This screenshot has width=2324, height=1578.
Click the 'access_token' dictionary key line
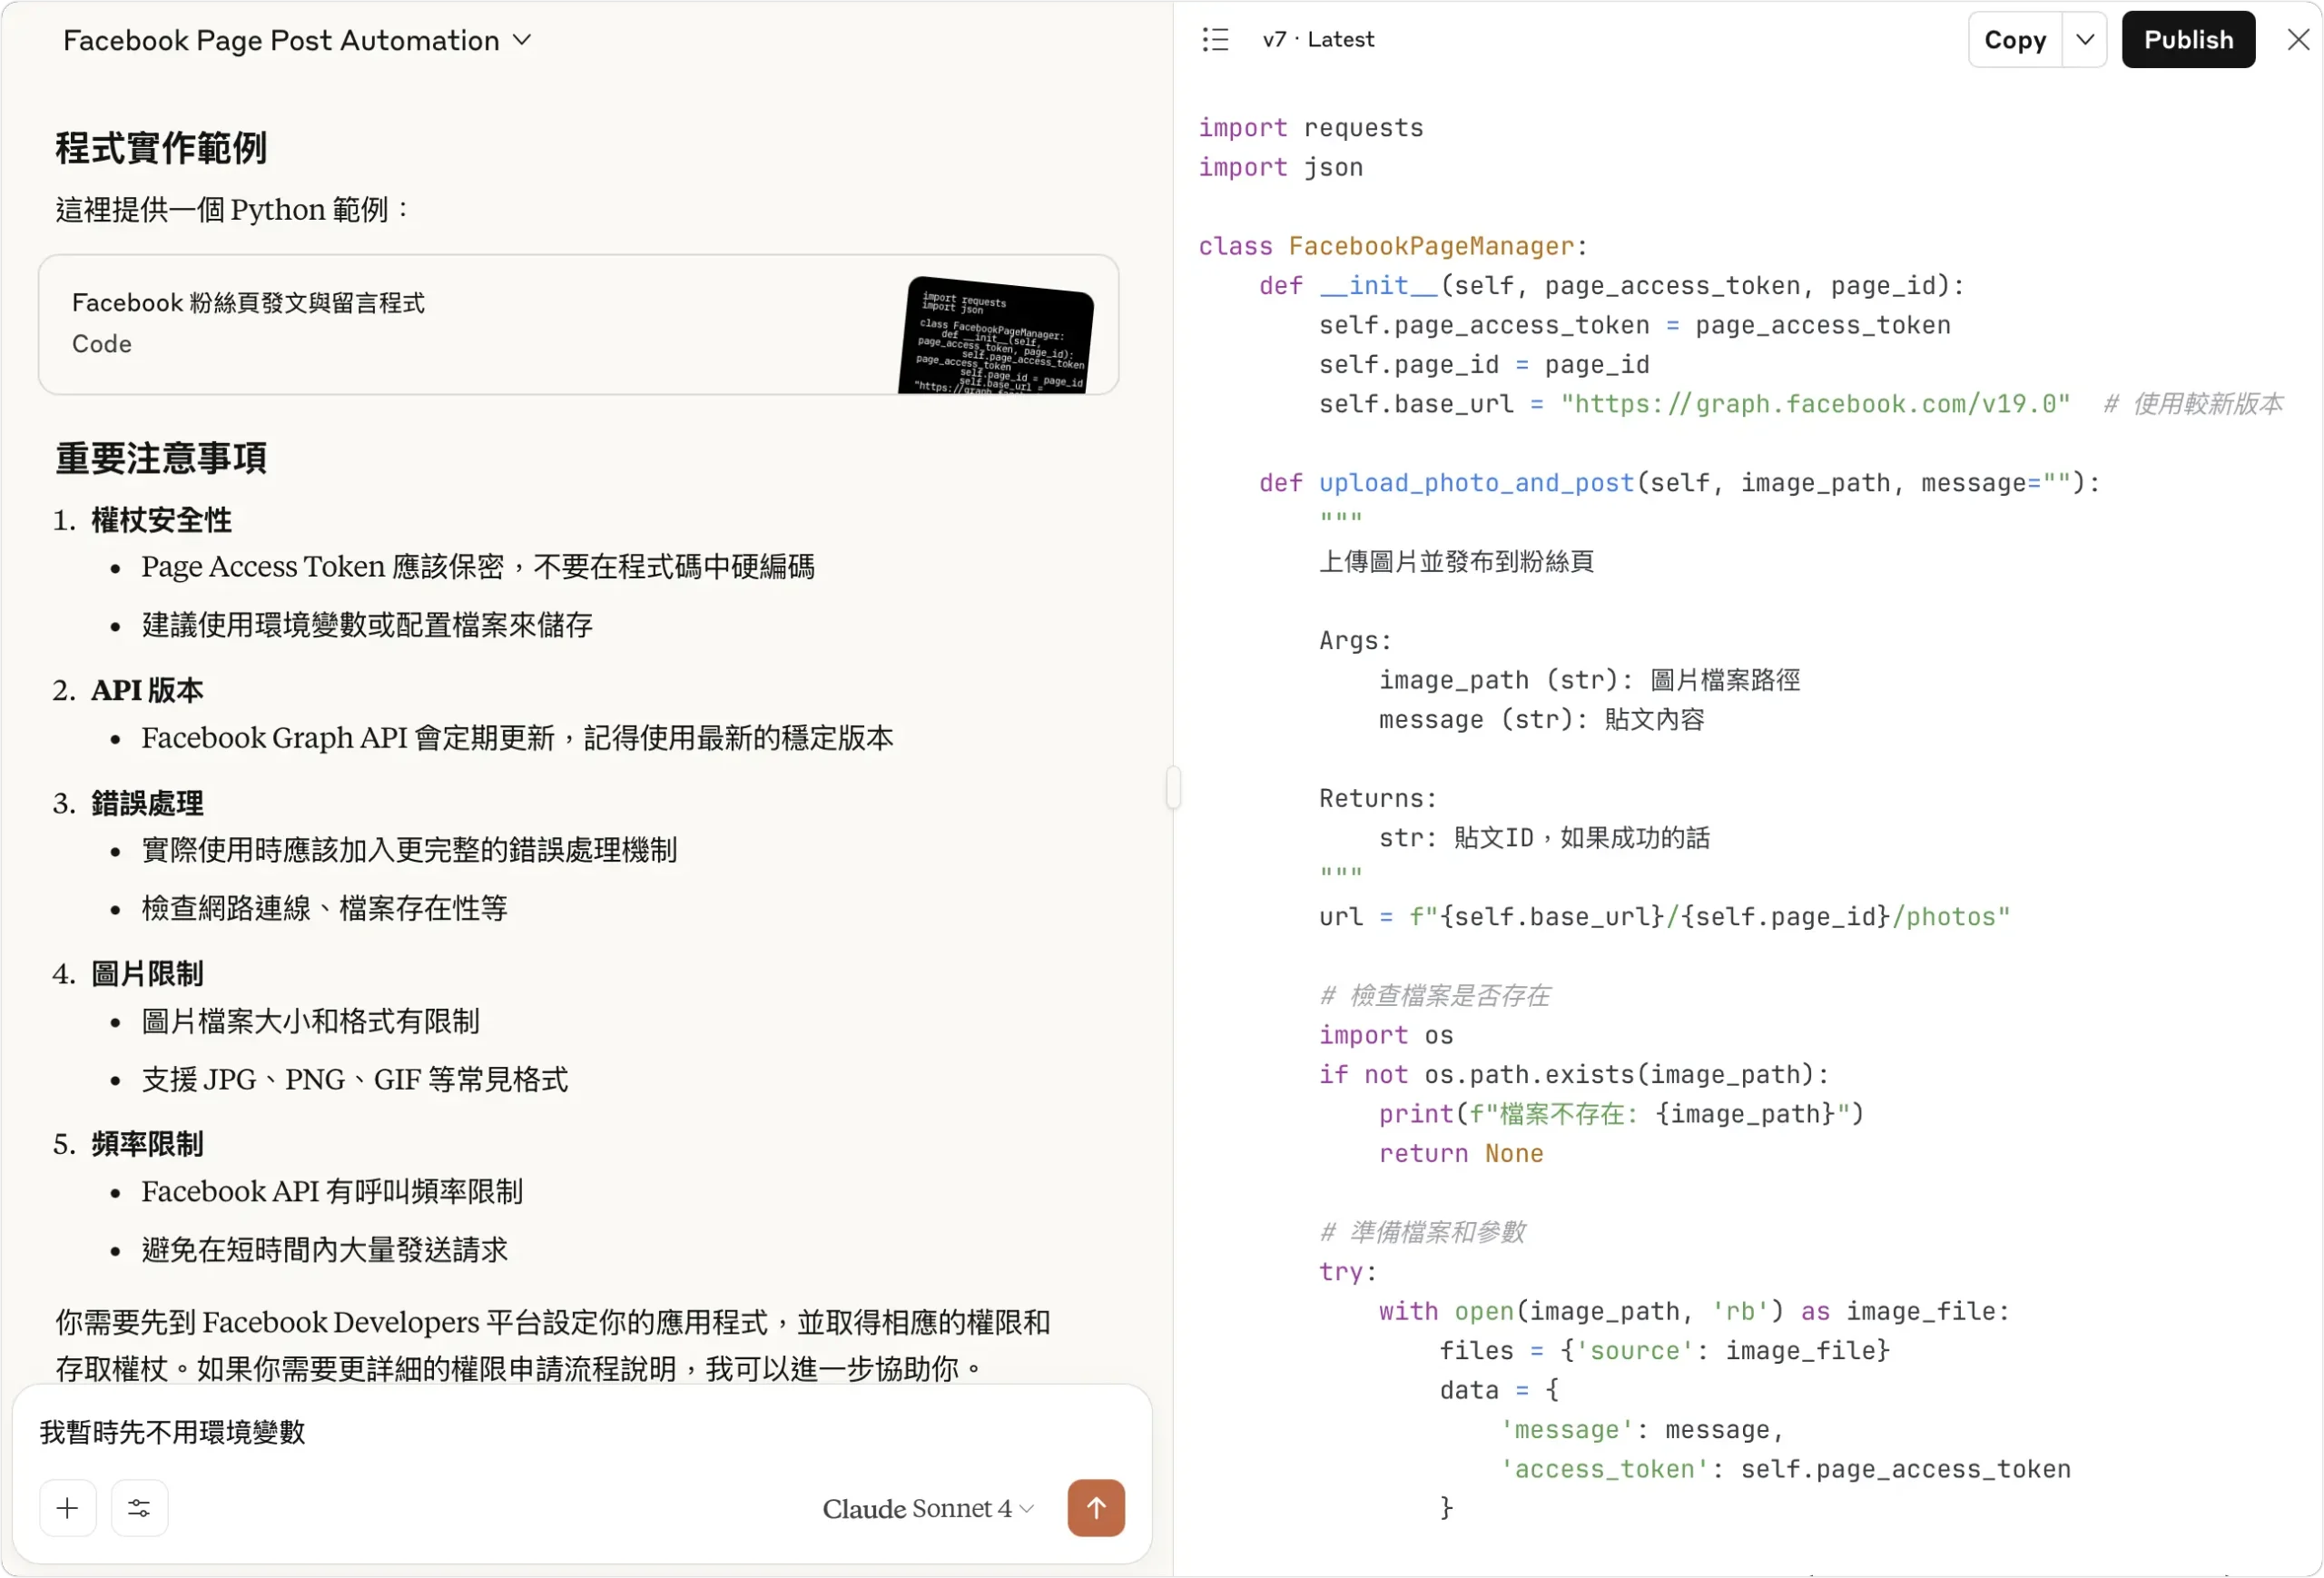(x=1785, y=1469)
